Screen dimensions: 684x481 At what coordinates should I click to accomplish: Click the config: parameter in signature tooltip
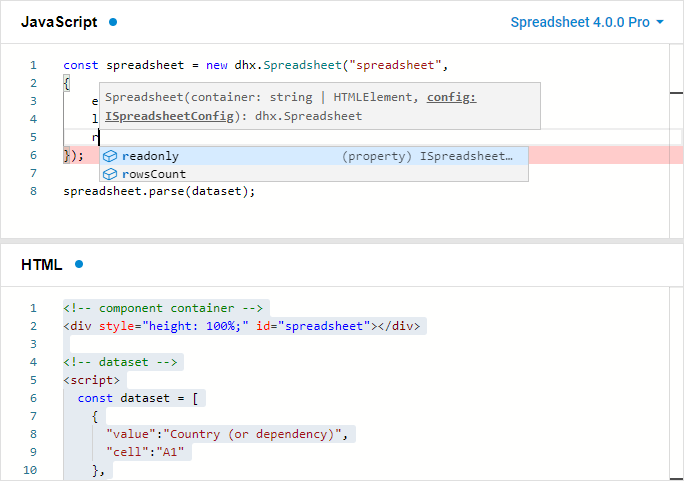click(x=451, y=97)
